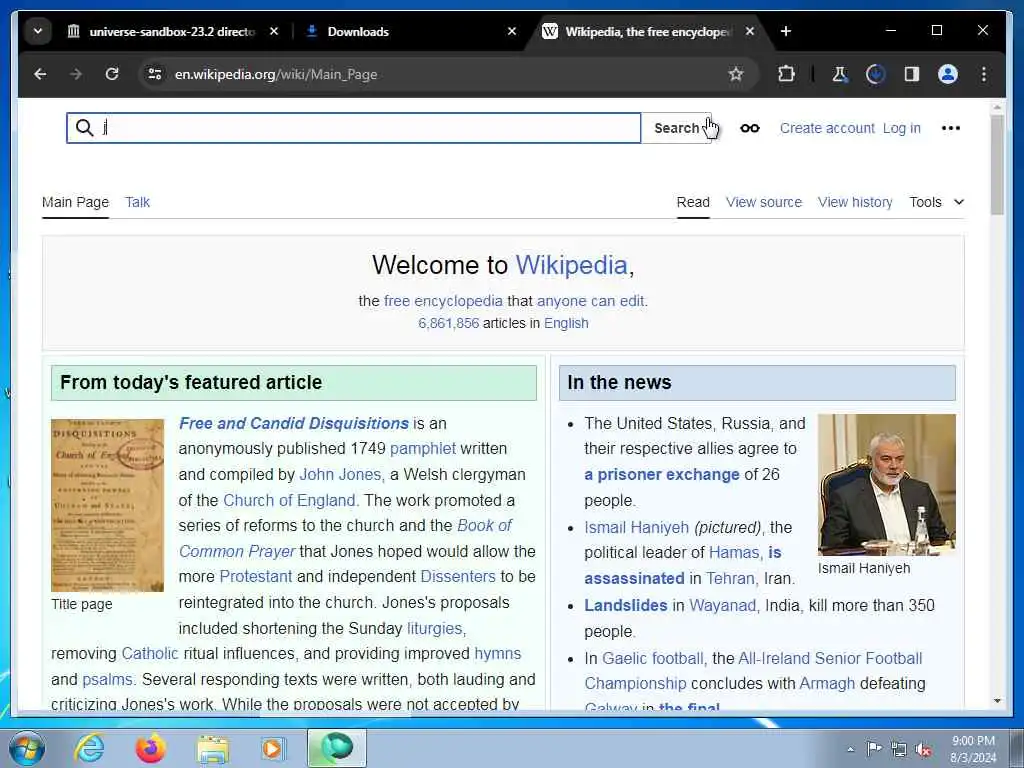Close the Wikipedia tab
1024x768 pixels.
pos(750,31)
